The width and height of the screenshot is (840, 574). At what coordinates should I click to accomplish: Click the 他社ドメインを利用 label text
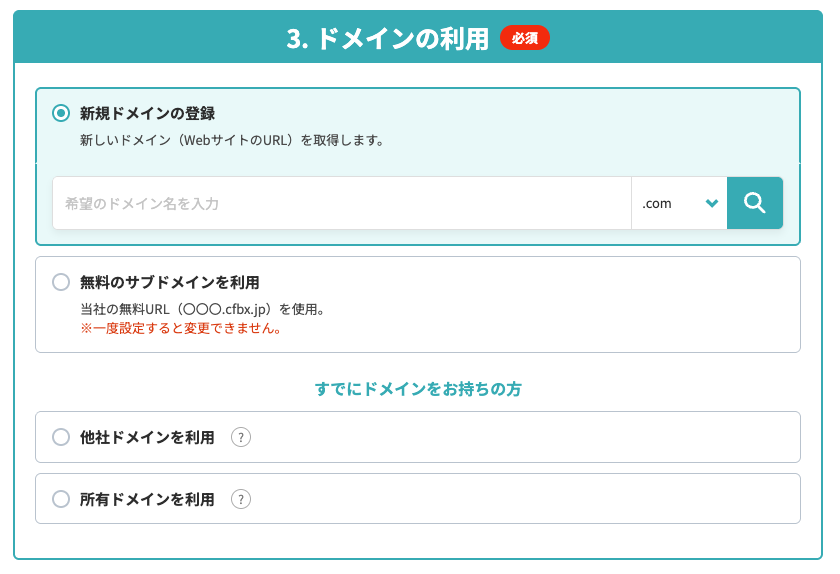pos(147,437)
